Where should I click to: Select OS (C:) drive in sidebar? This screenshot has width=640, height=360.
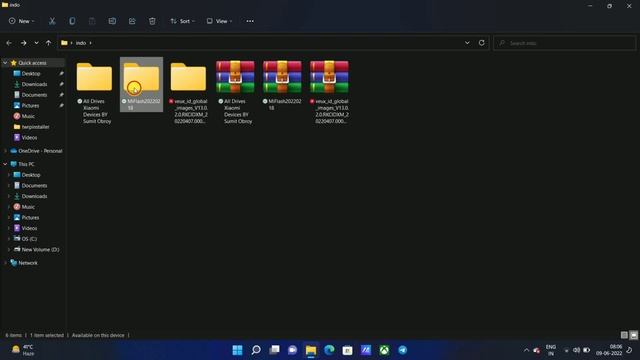point(29,239)
